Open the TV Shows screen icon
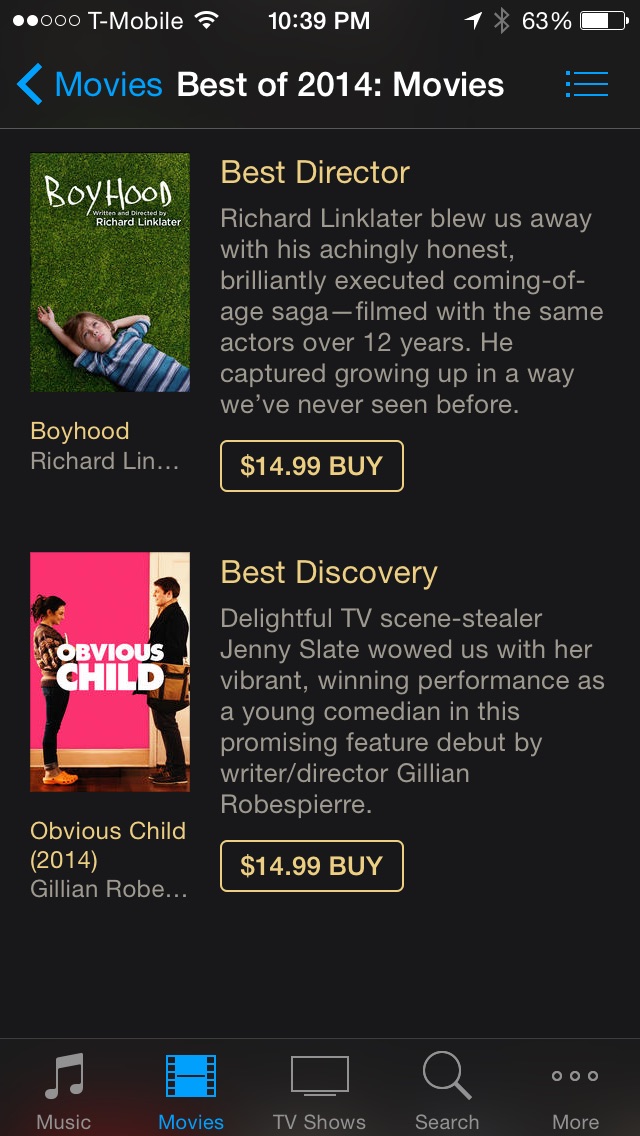This screenshot has height=1136, width=640. (319, 1076)
